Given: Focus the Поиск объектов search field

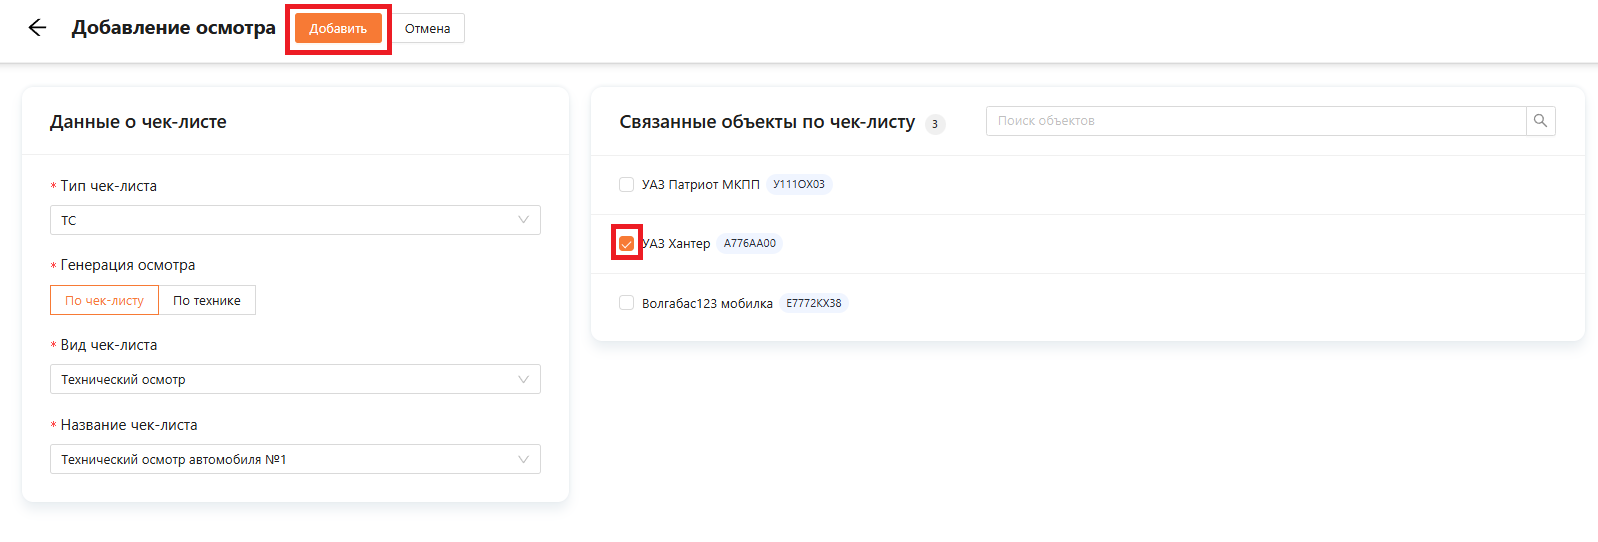Looking at the screenshot, I should [1255, 121].
